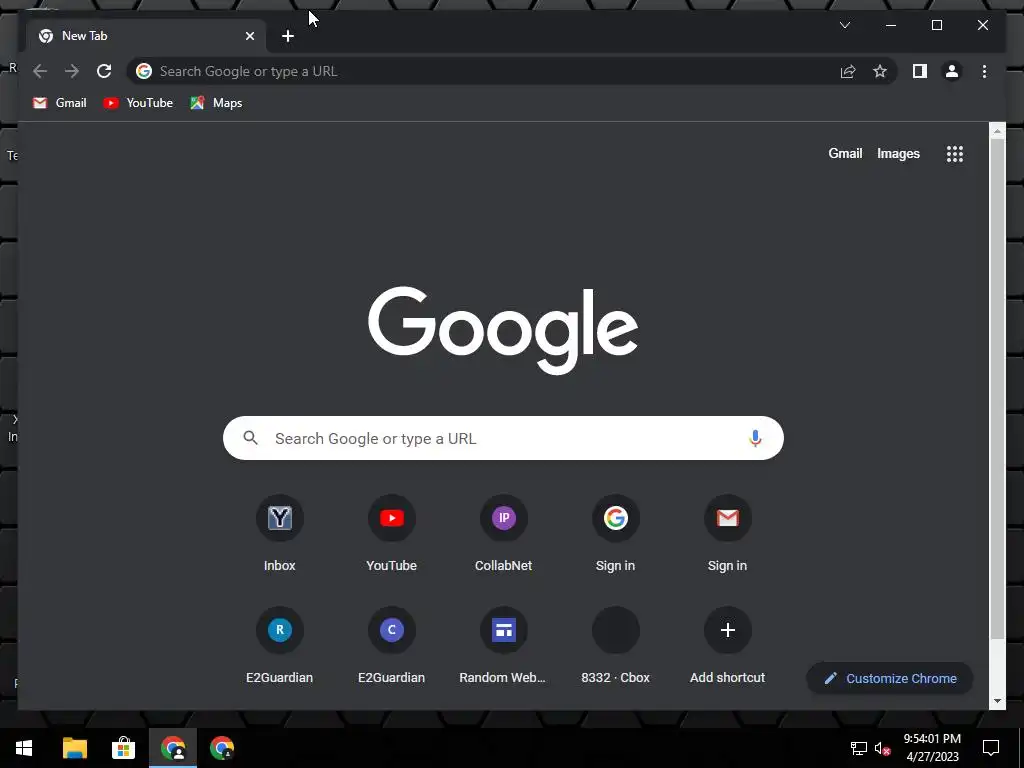1024x768 pixels.
Task: Open the YouTube shortcut tile
Action: (391, 534)
